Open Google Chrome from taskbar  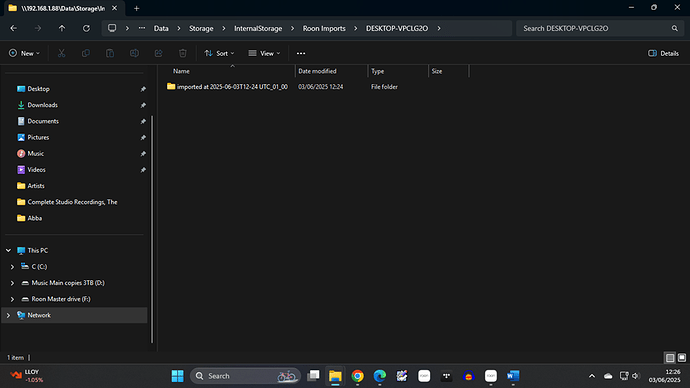click(x=357, y=376)
